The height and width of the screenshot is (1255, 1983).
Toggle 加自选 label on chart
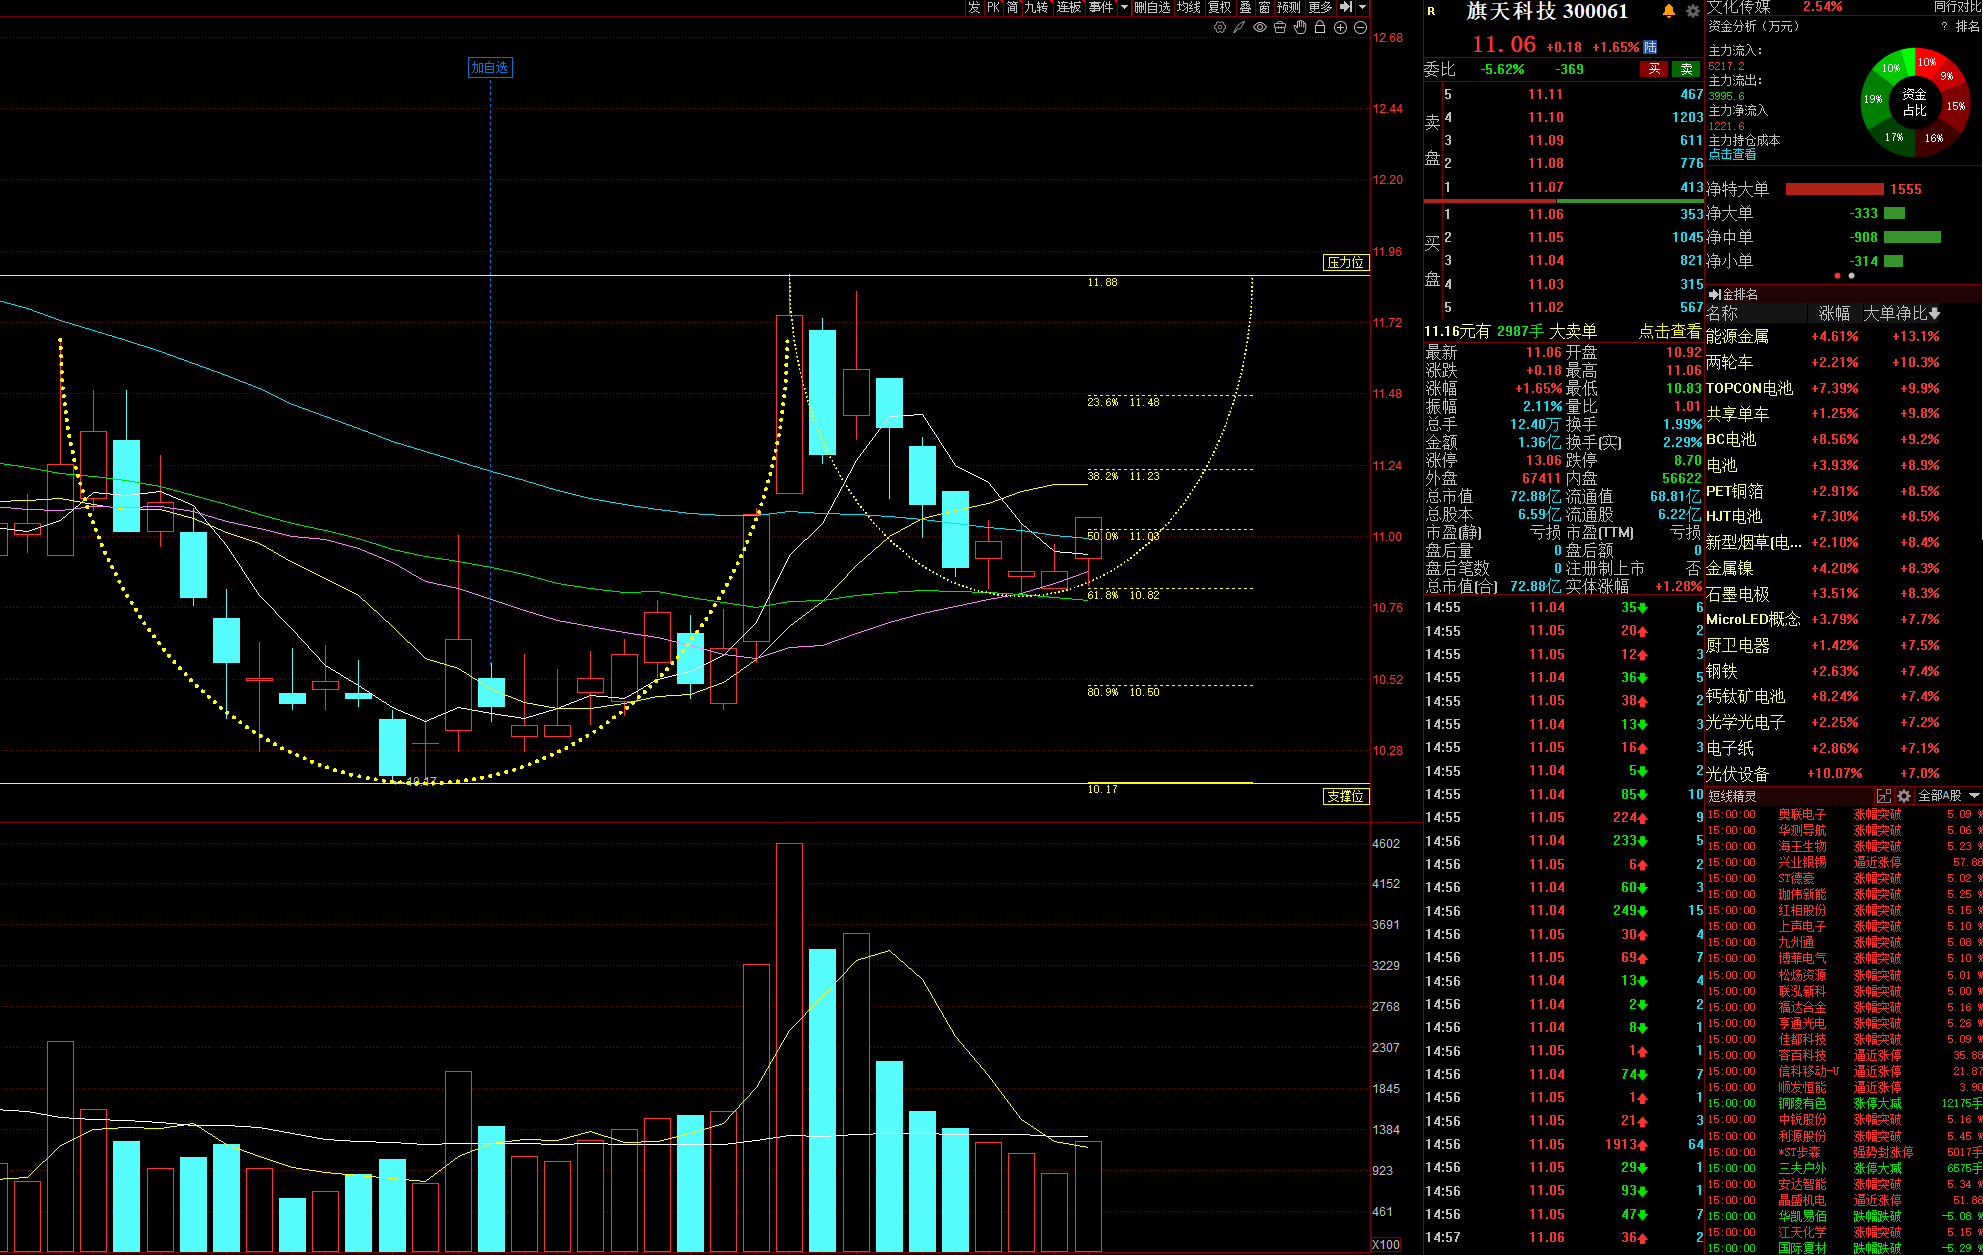tap(490, 67)
